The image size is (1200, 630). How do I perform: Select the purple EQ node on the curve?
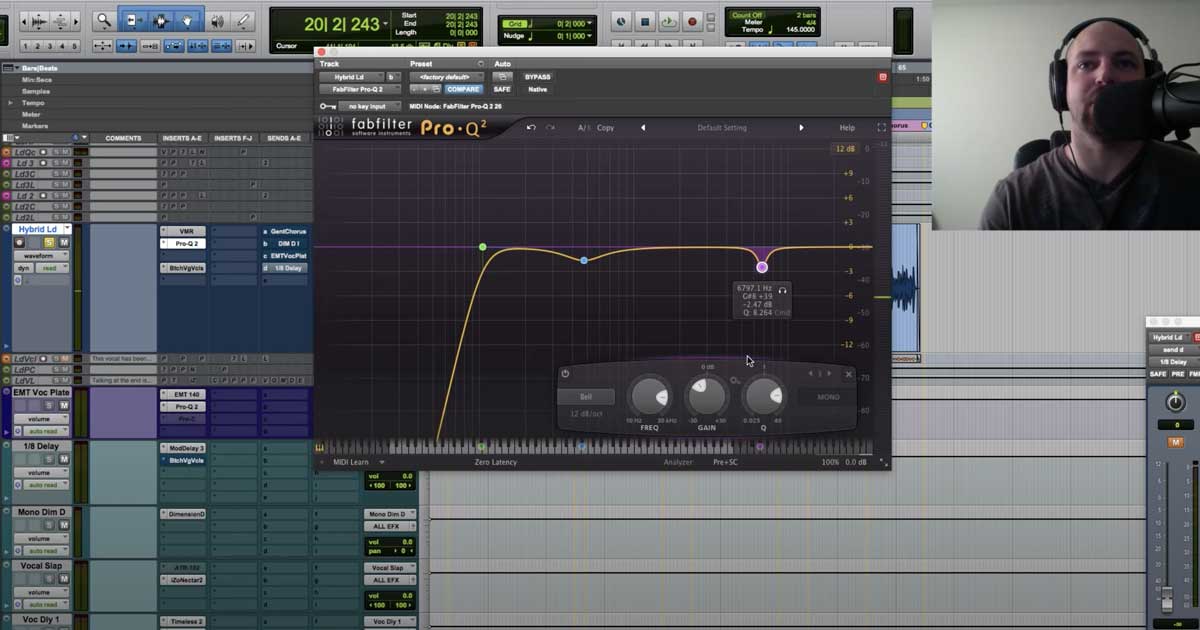[762, 266]
